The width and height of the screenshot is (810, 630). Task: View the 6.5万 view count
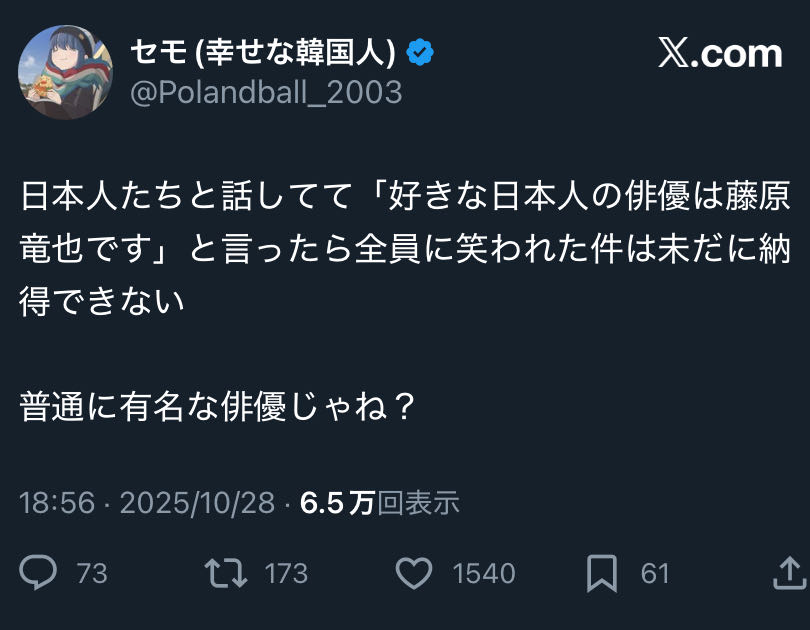(x=337, y=503)
